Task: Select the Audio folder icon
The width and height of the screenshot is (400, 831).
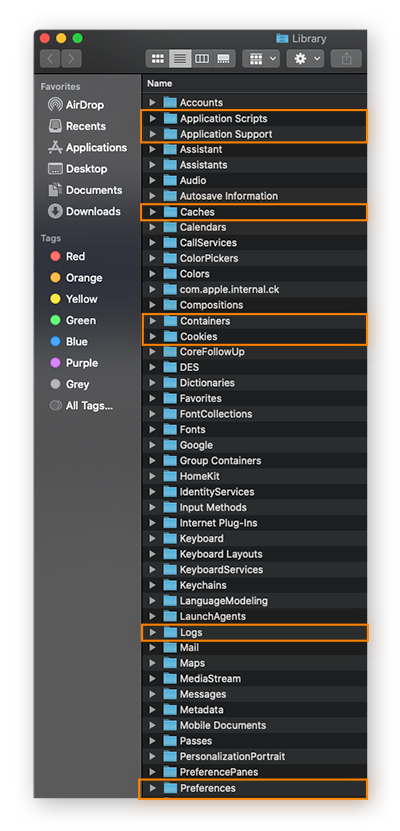Action: click(170, 180)
